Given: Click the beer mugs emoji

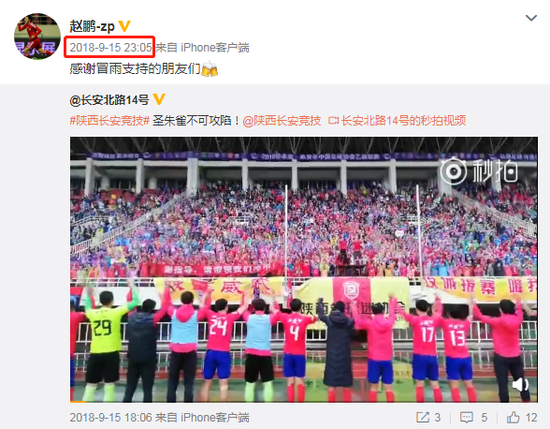Looking at the screenshot, I should [209, 69].
